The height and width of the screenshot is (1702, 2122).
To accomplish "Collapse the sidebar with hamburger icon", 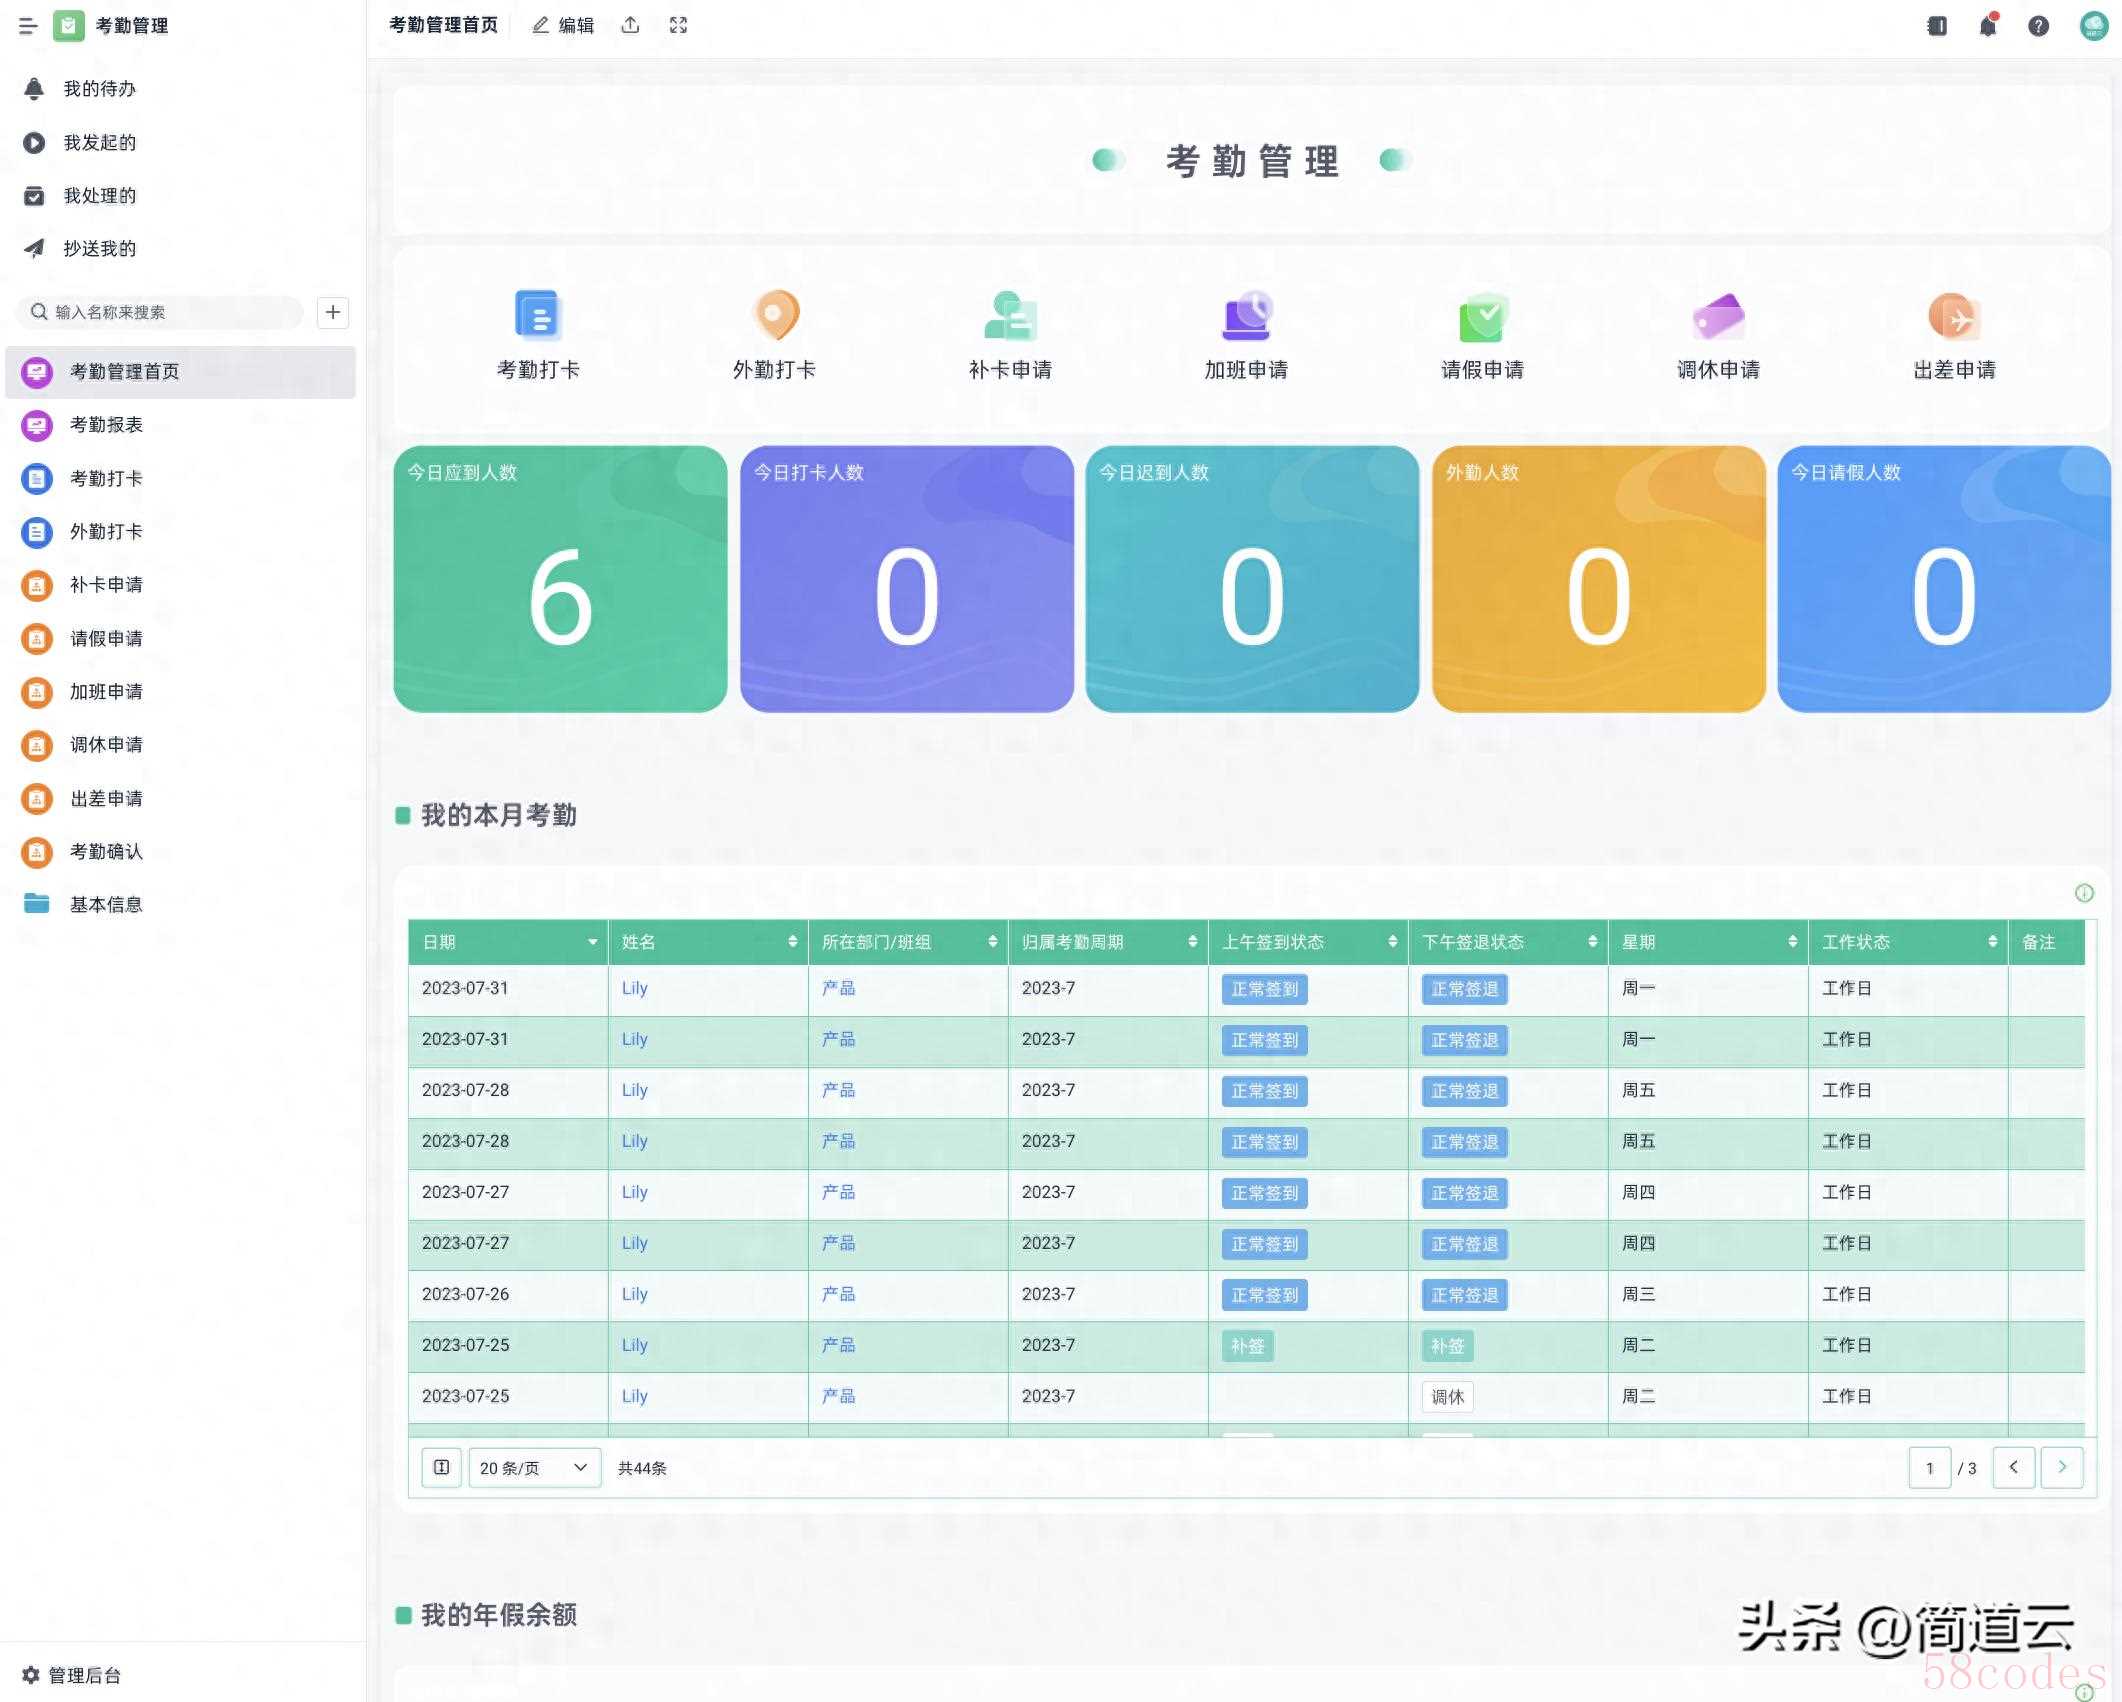I will pos(28,26).
